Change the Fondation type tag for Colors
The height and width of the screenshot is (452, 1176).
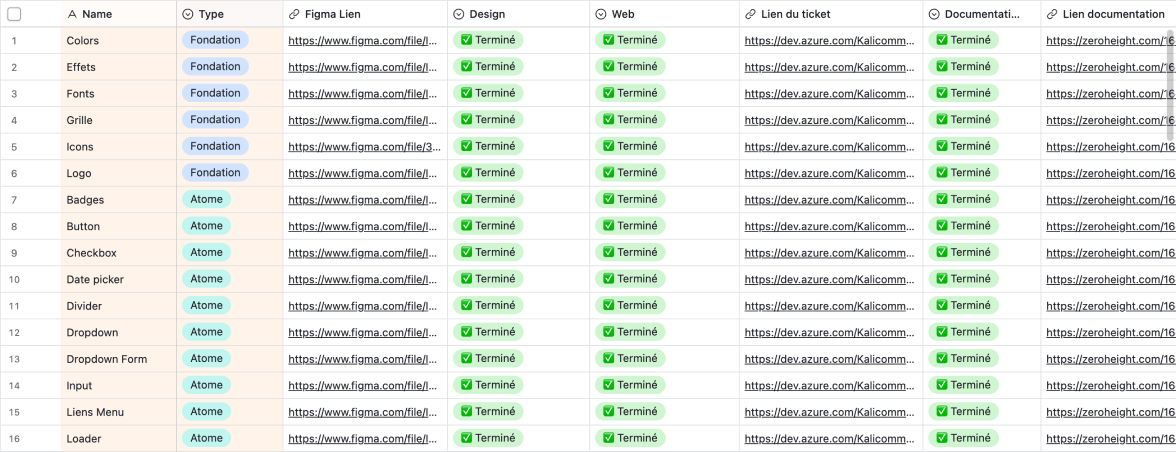[215, 40]
